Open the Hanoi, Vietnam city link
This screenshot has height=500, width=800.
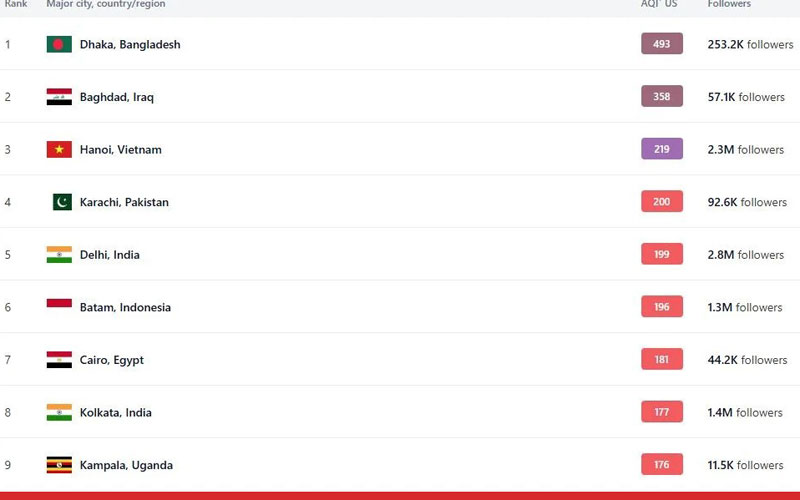[x=120, y=150]
